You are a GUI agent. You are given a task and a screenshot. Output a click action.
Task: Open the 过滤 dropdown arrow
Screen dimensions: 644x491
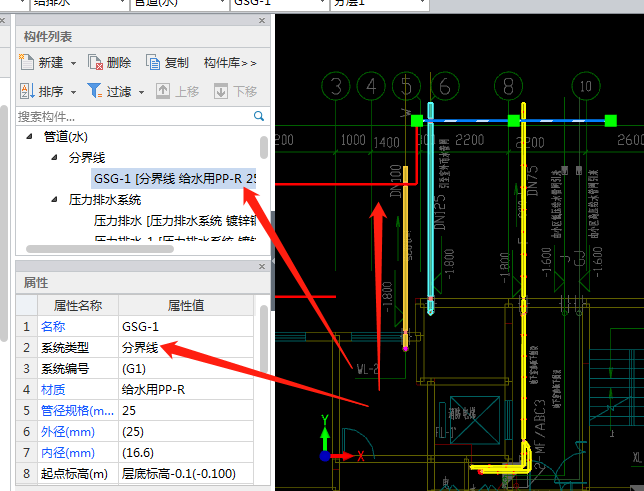click(x=141, y=92)
